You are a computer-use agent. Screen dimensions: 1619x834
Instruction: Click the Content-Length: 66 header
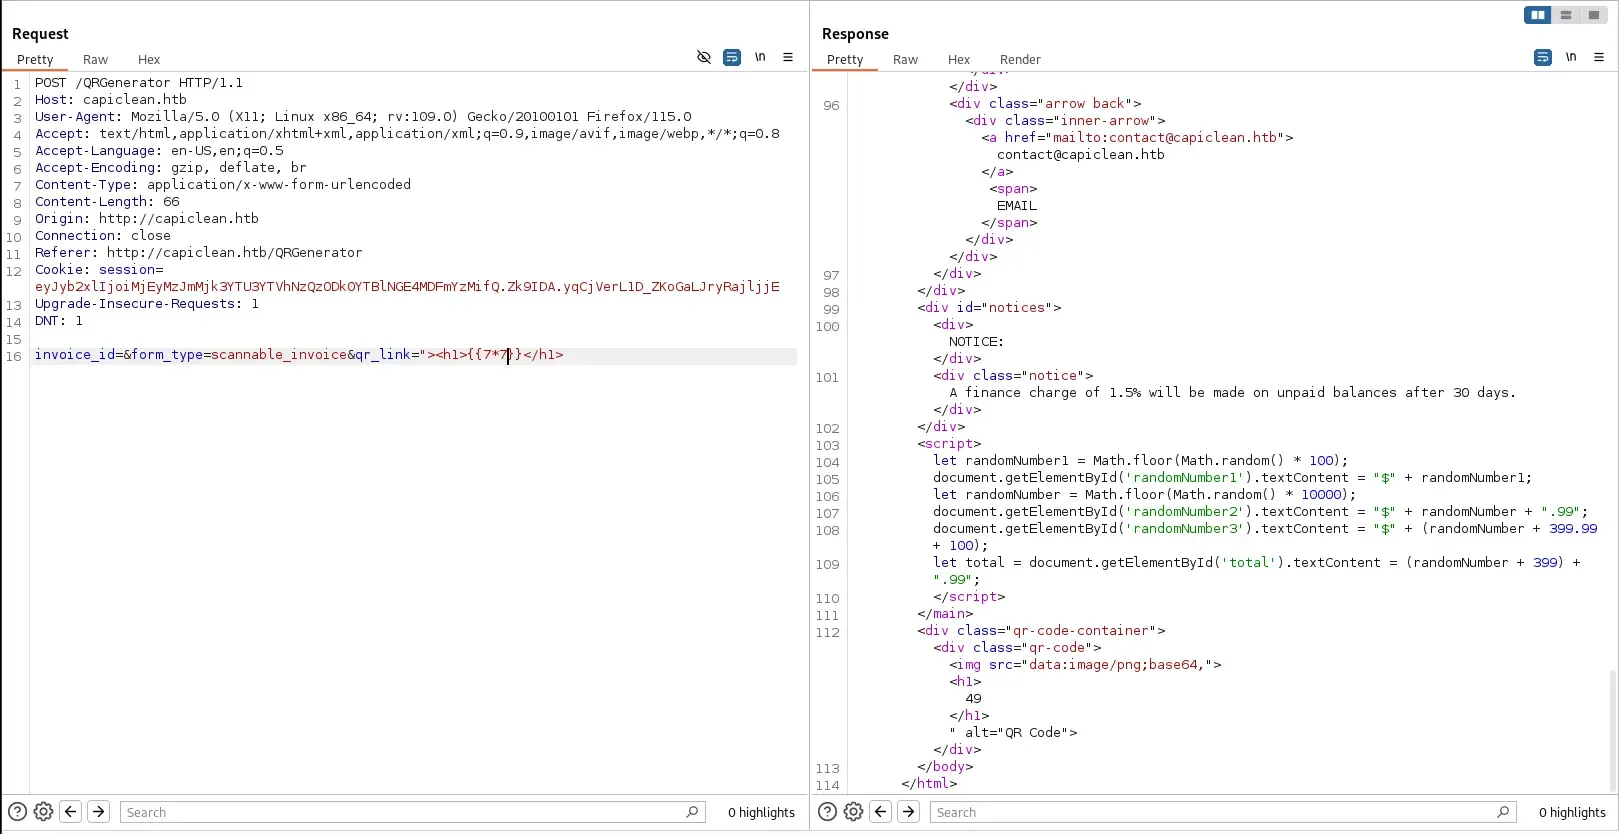coord(107,202)
